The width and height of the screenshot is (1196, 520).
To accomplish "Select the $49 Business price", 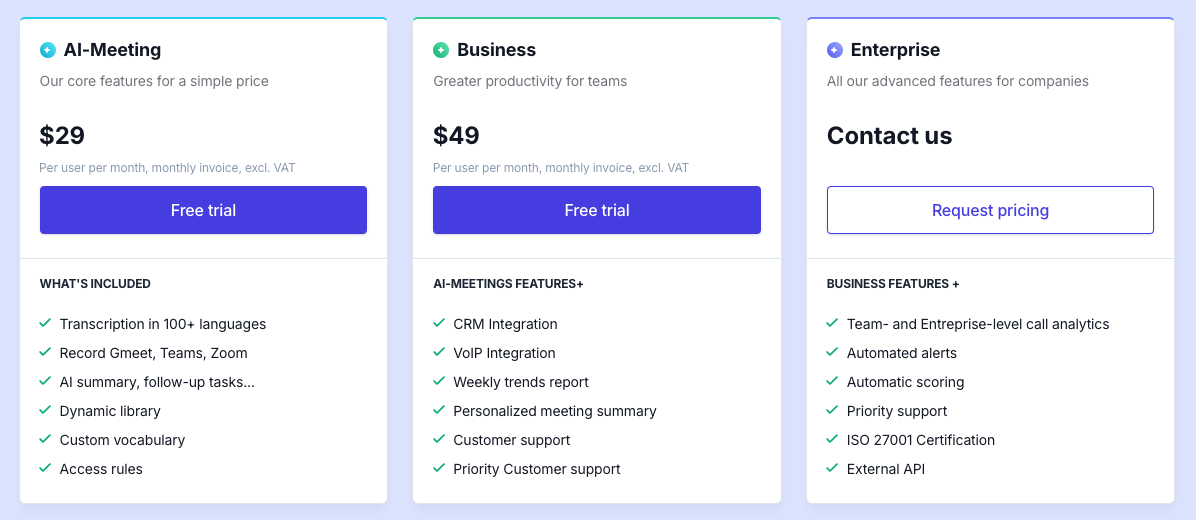I will (x=456, y=136).
